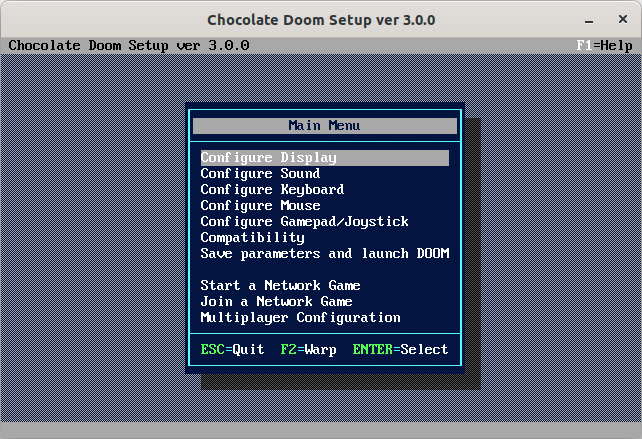The image size is (642, 439).
Task: Select the Compatibility option
Action: pyautogui.click(x=253, y=238)
